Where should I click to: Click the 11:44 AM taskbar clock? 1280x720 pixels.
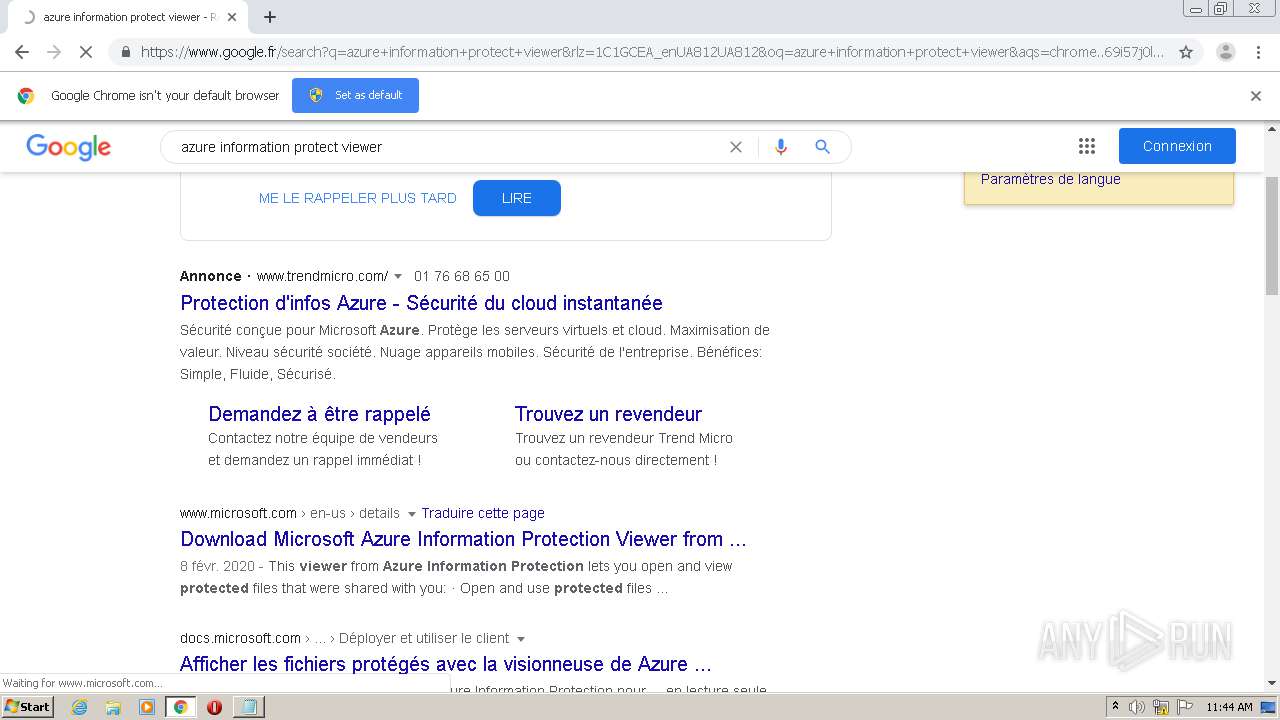(1229, 707)
